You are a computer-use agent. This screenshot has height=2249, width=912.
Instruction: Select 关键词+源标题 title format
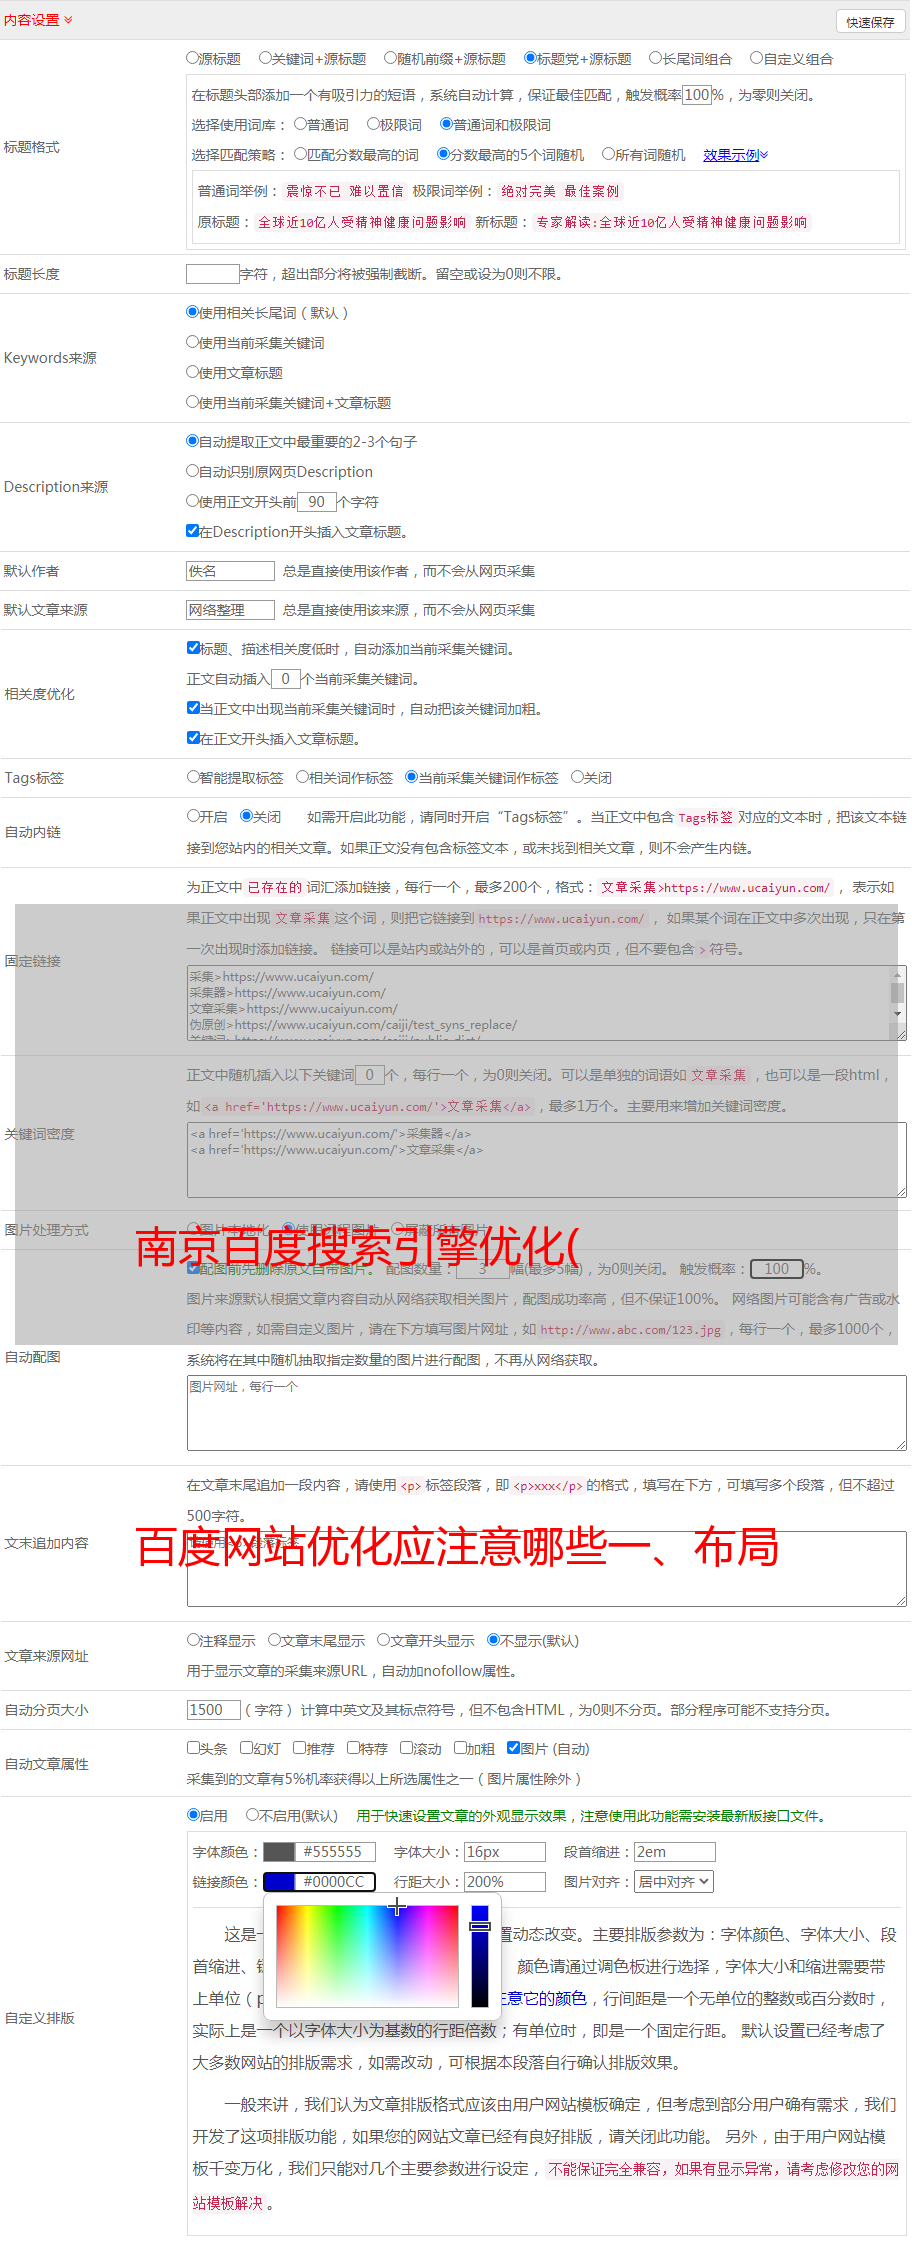pos(265,58)
